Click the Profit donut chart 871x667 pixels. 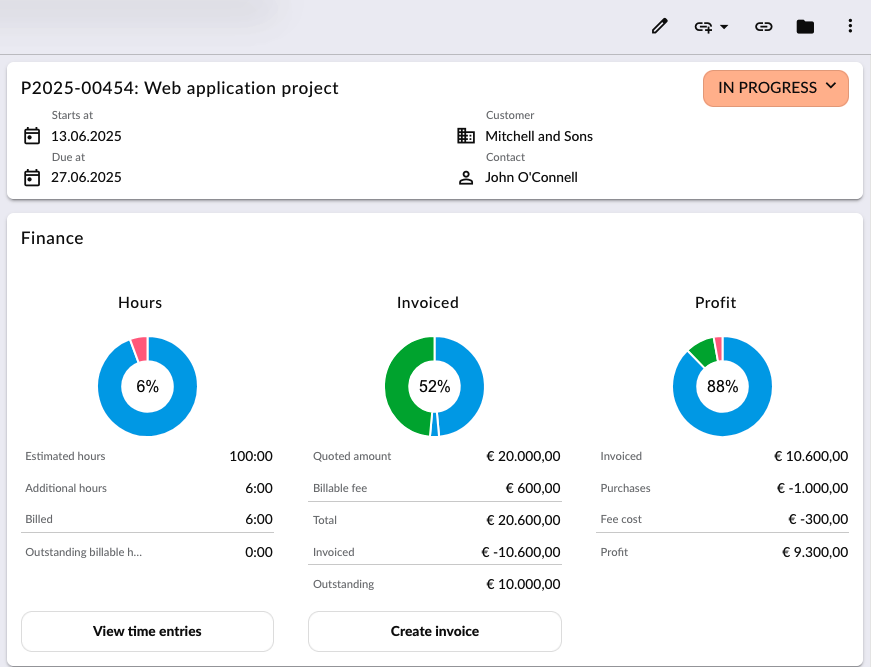[722, 386]
